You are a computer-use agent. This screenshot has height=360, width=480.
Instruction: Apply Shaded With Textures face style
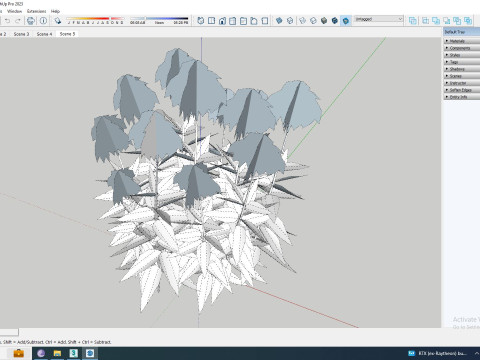pos(335,21)
